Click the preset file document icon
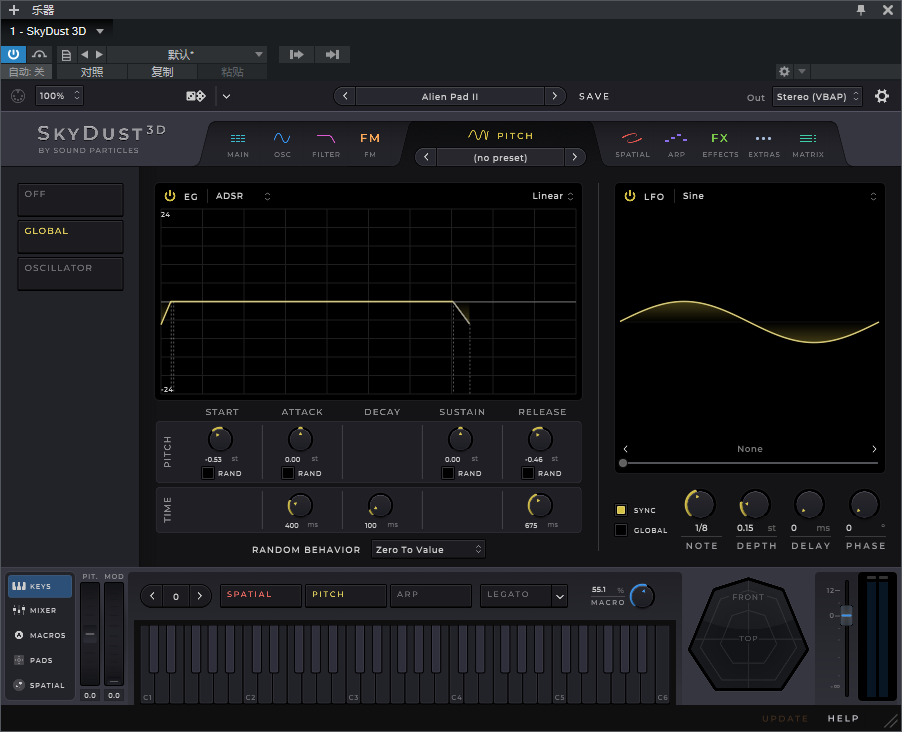 [66, 55]
